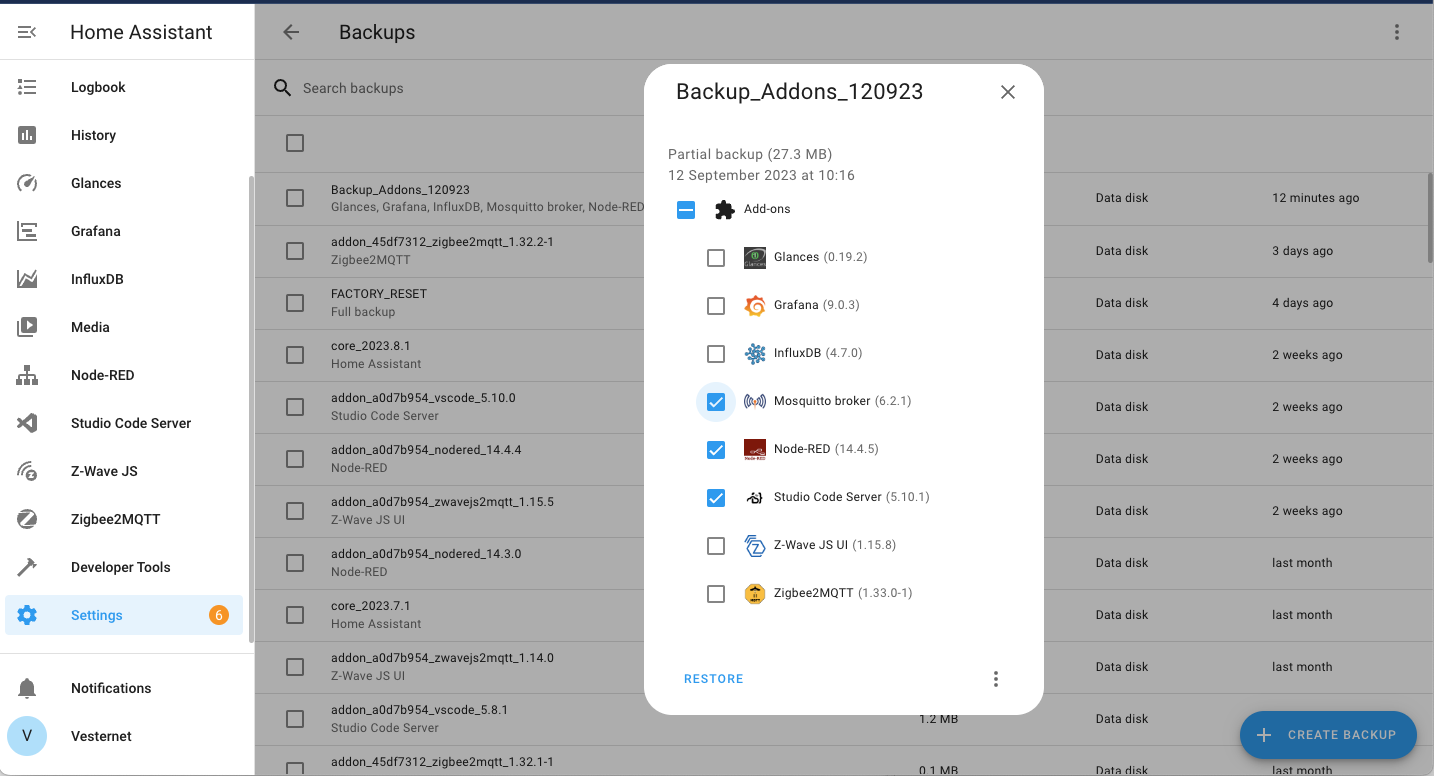Uncheck Node-RED (14.4.5) checkbox in dialog

pos(716,450)
